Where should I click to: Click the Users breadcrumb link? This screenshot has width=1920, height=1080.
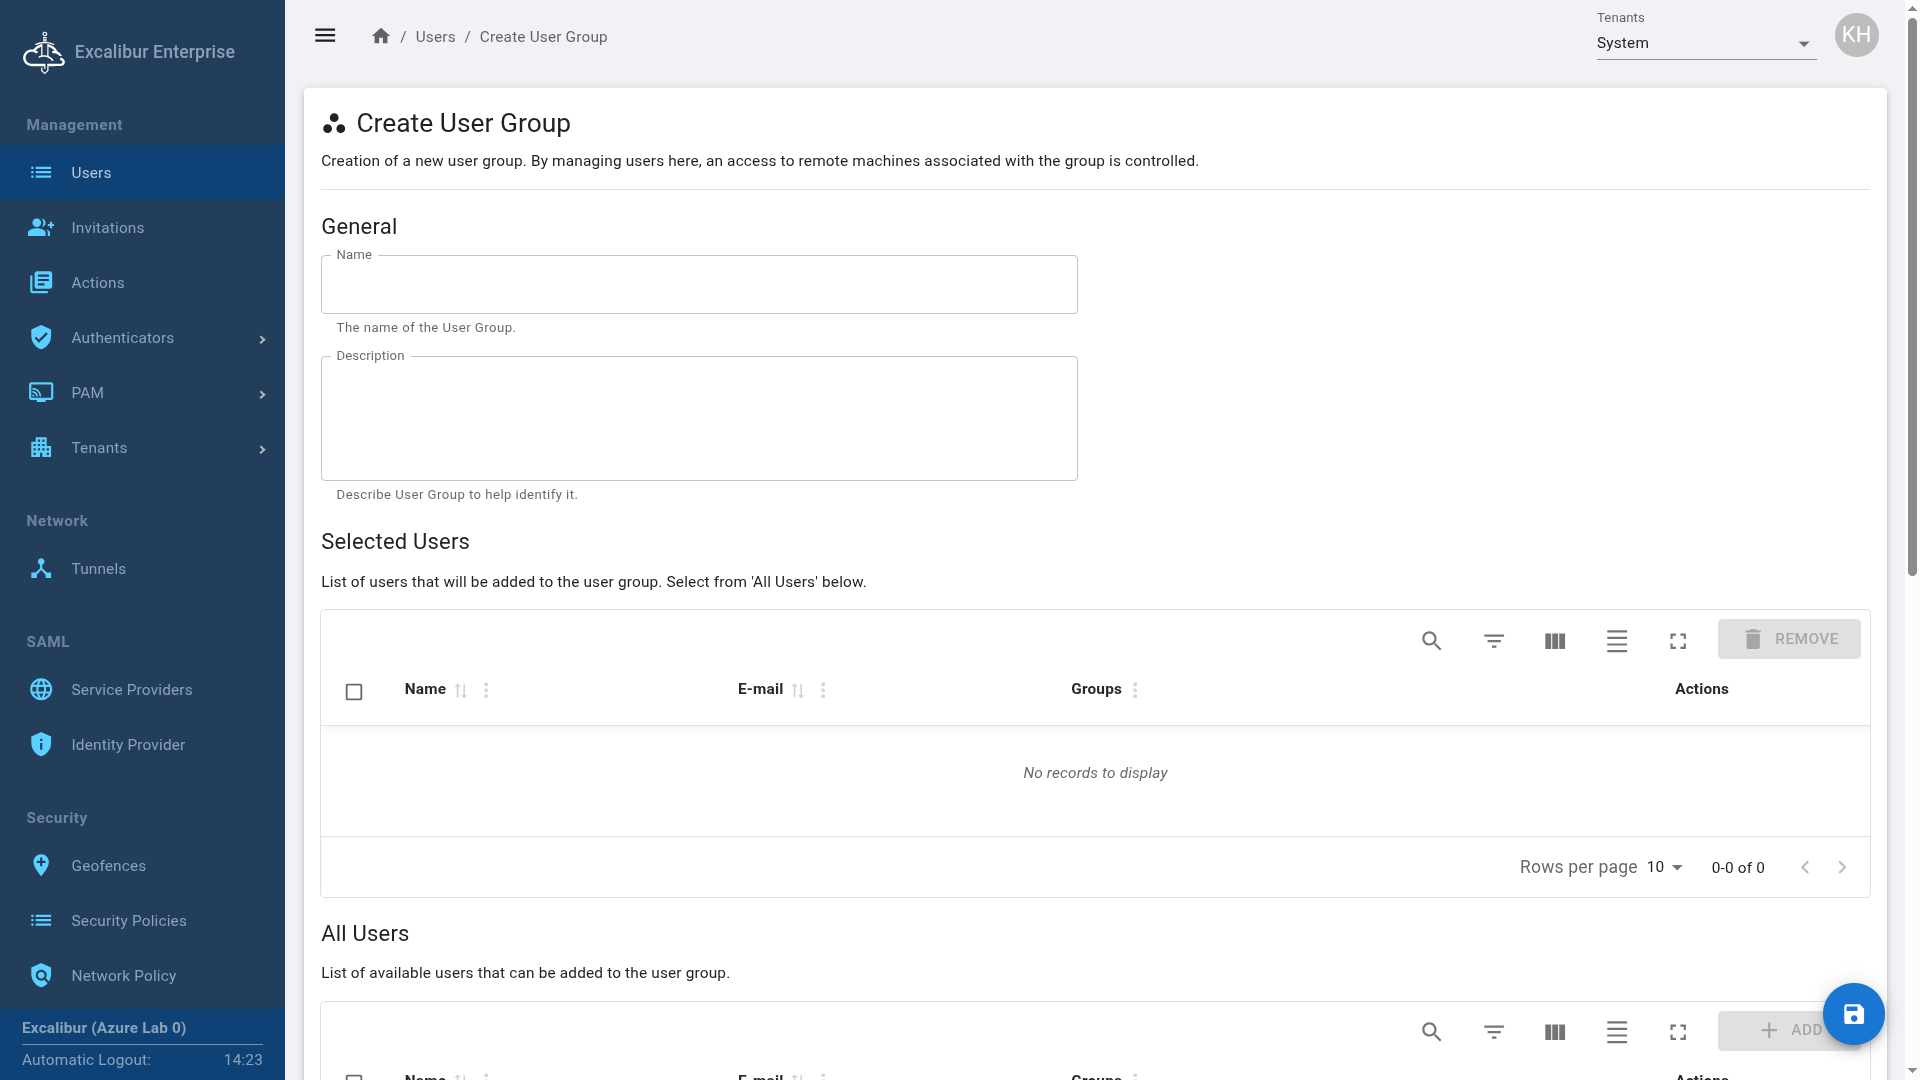(x=435, y=37)
